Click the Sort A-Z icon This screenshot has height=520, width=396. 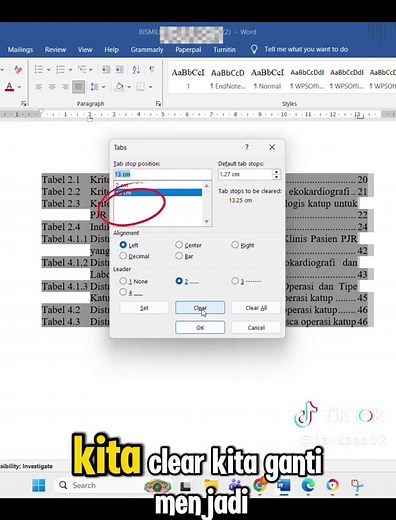[136, 69]
